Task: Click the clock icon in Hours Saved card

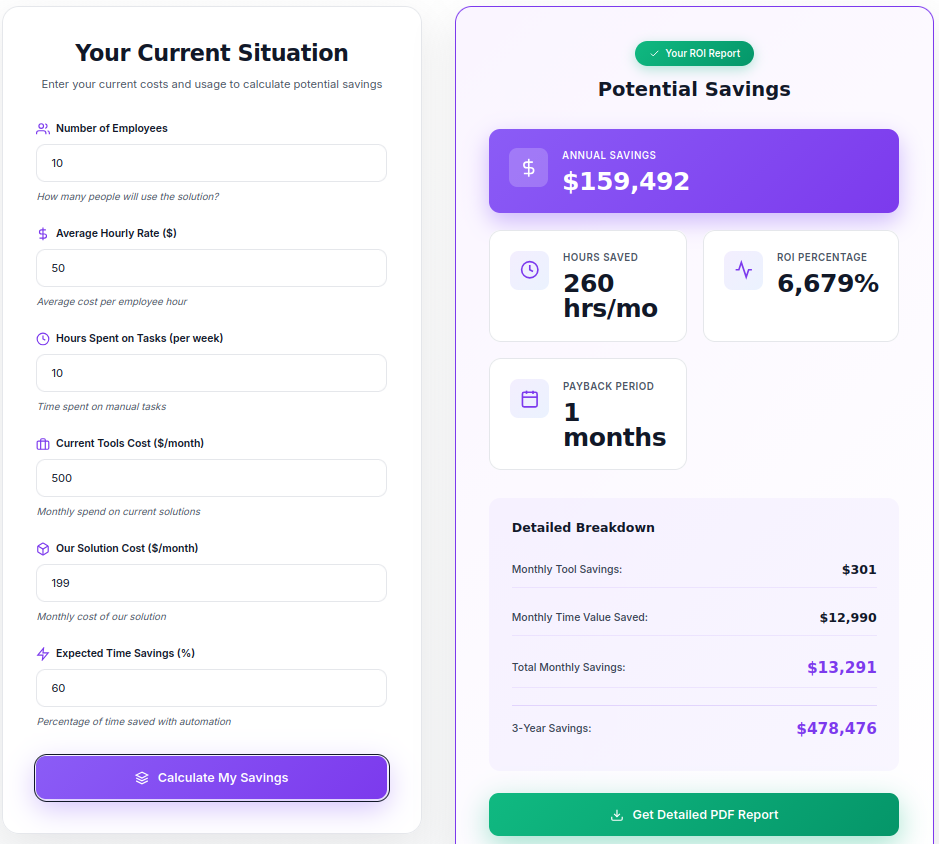Action: tap(529, 270)
